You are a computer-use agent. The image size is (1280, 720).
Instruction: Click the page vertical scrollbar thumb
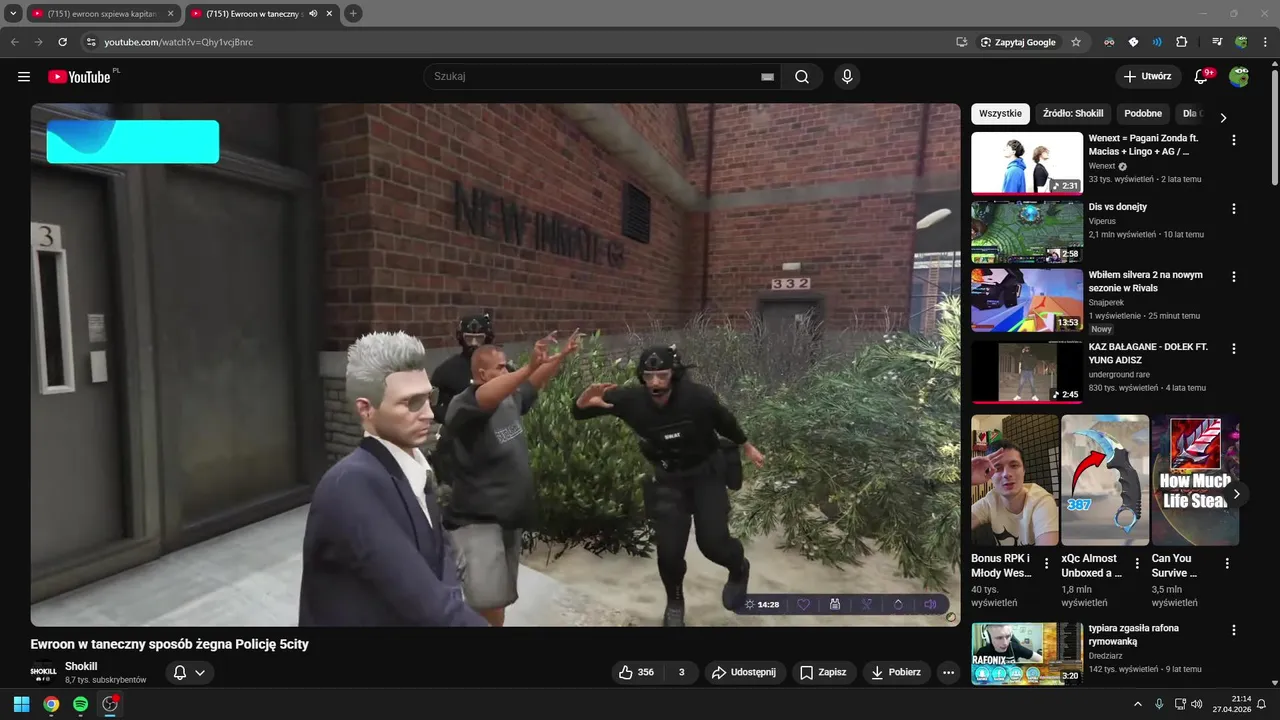coord(1274,127)
